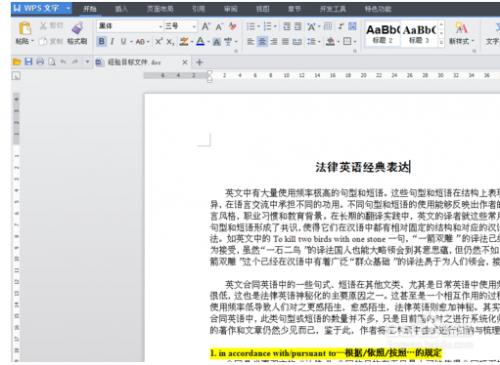Toggle align right paragraph

coord(274,42)
